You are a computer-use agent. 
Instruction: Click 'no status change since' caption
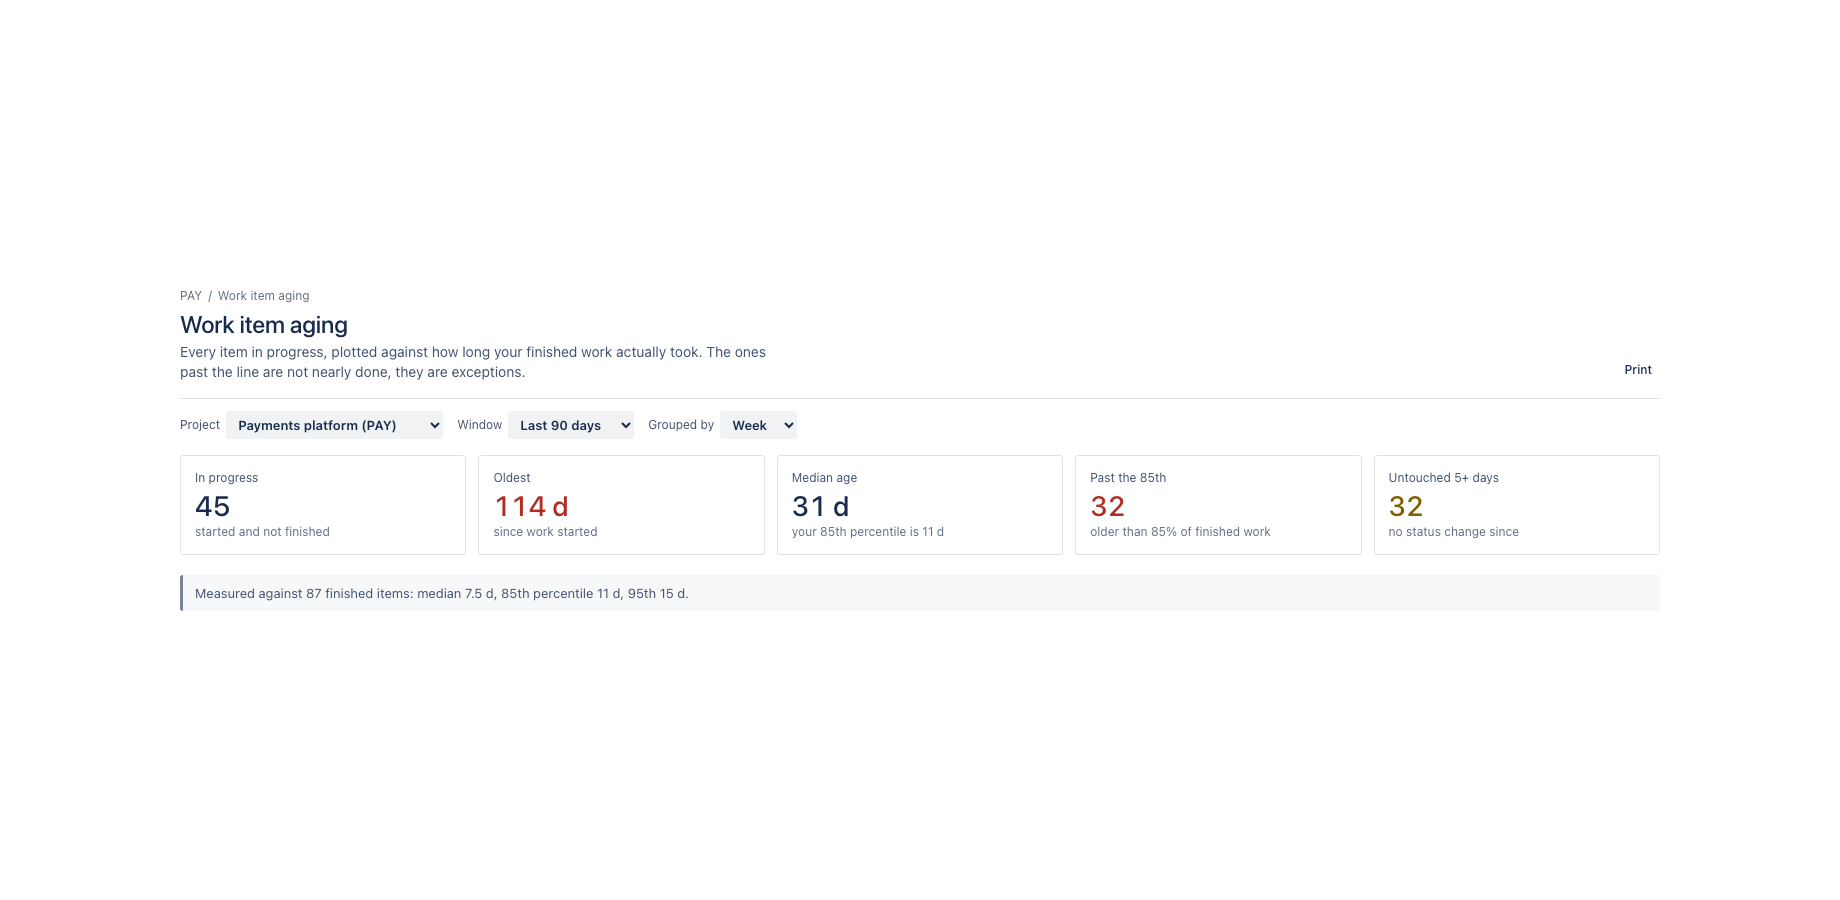1453,532
